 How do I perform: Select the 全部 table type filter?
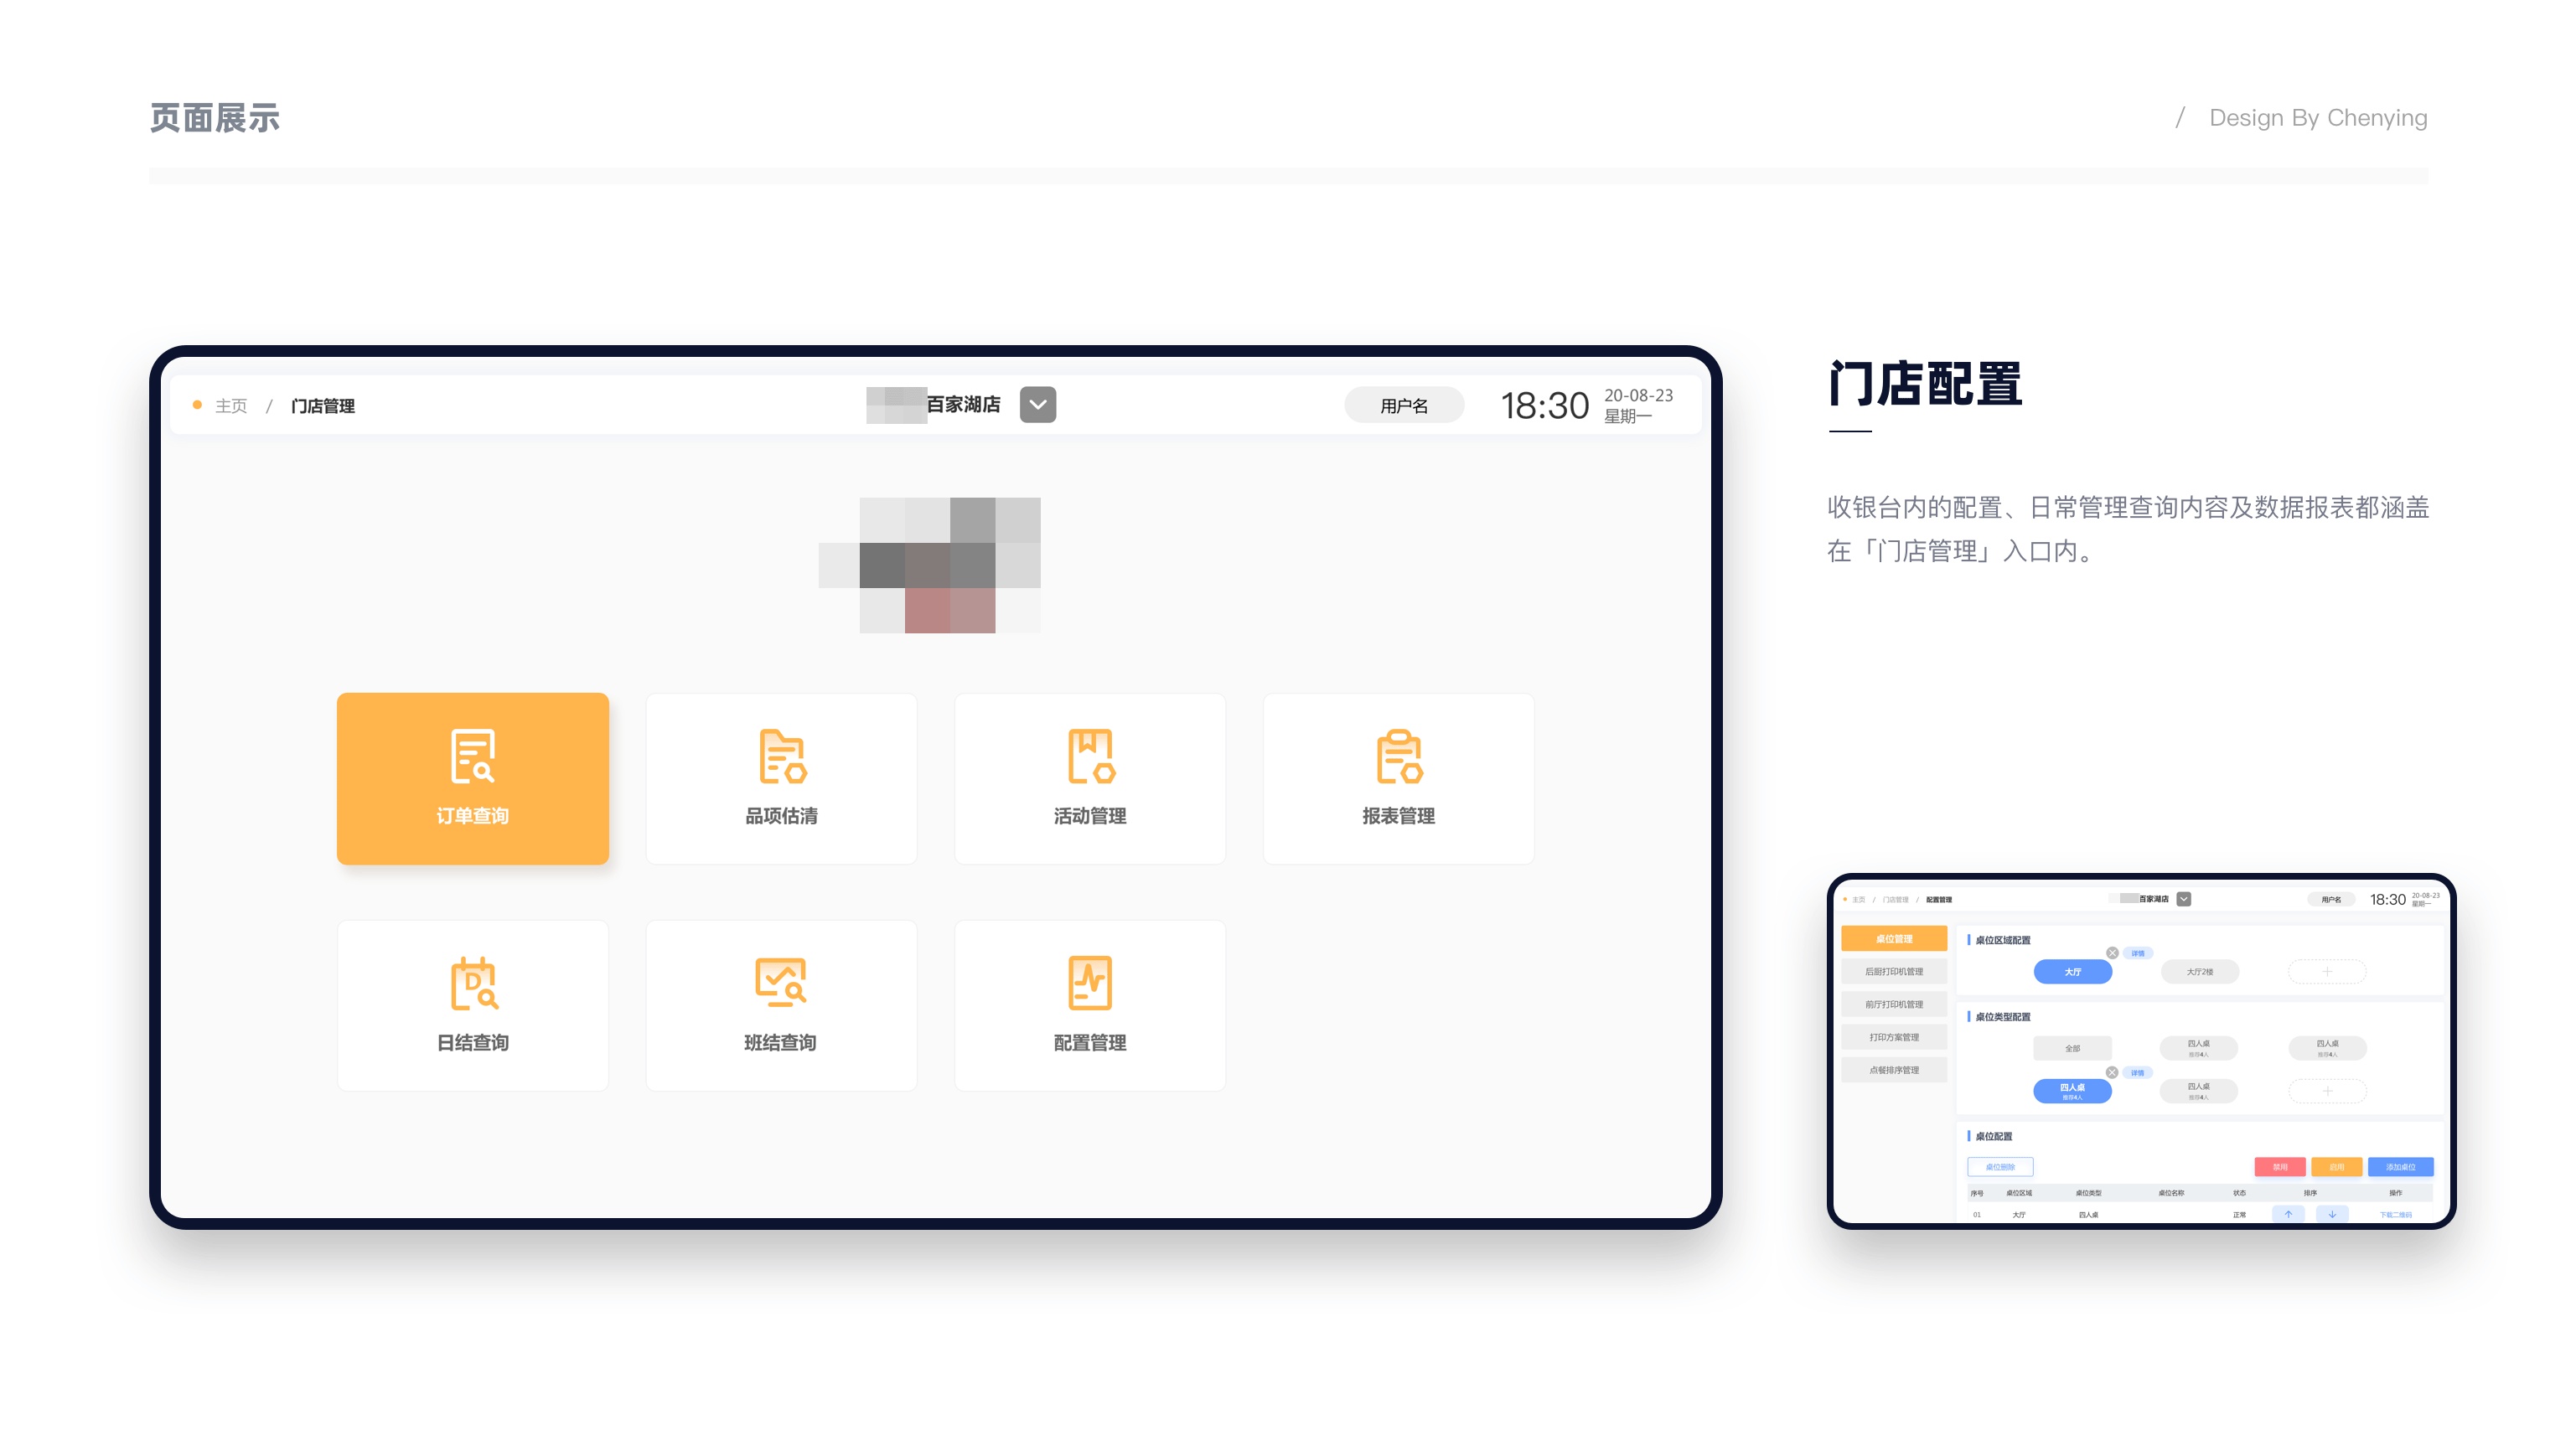[2072, 1048]
